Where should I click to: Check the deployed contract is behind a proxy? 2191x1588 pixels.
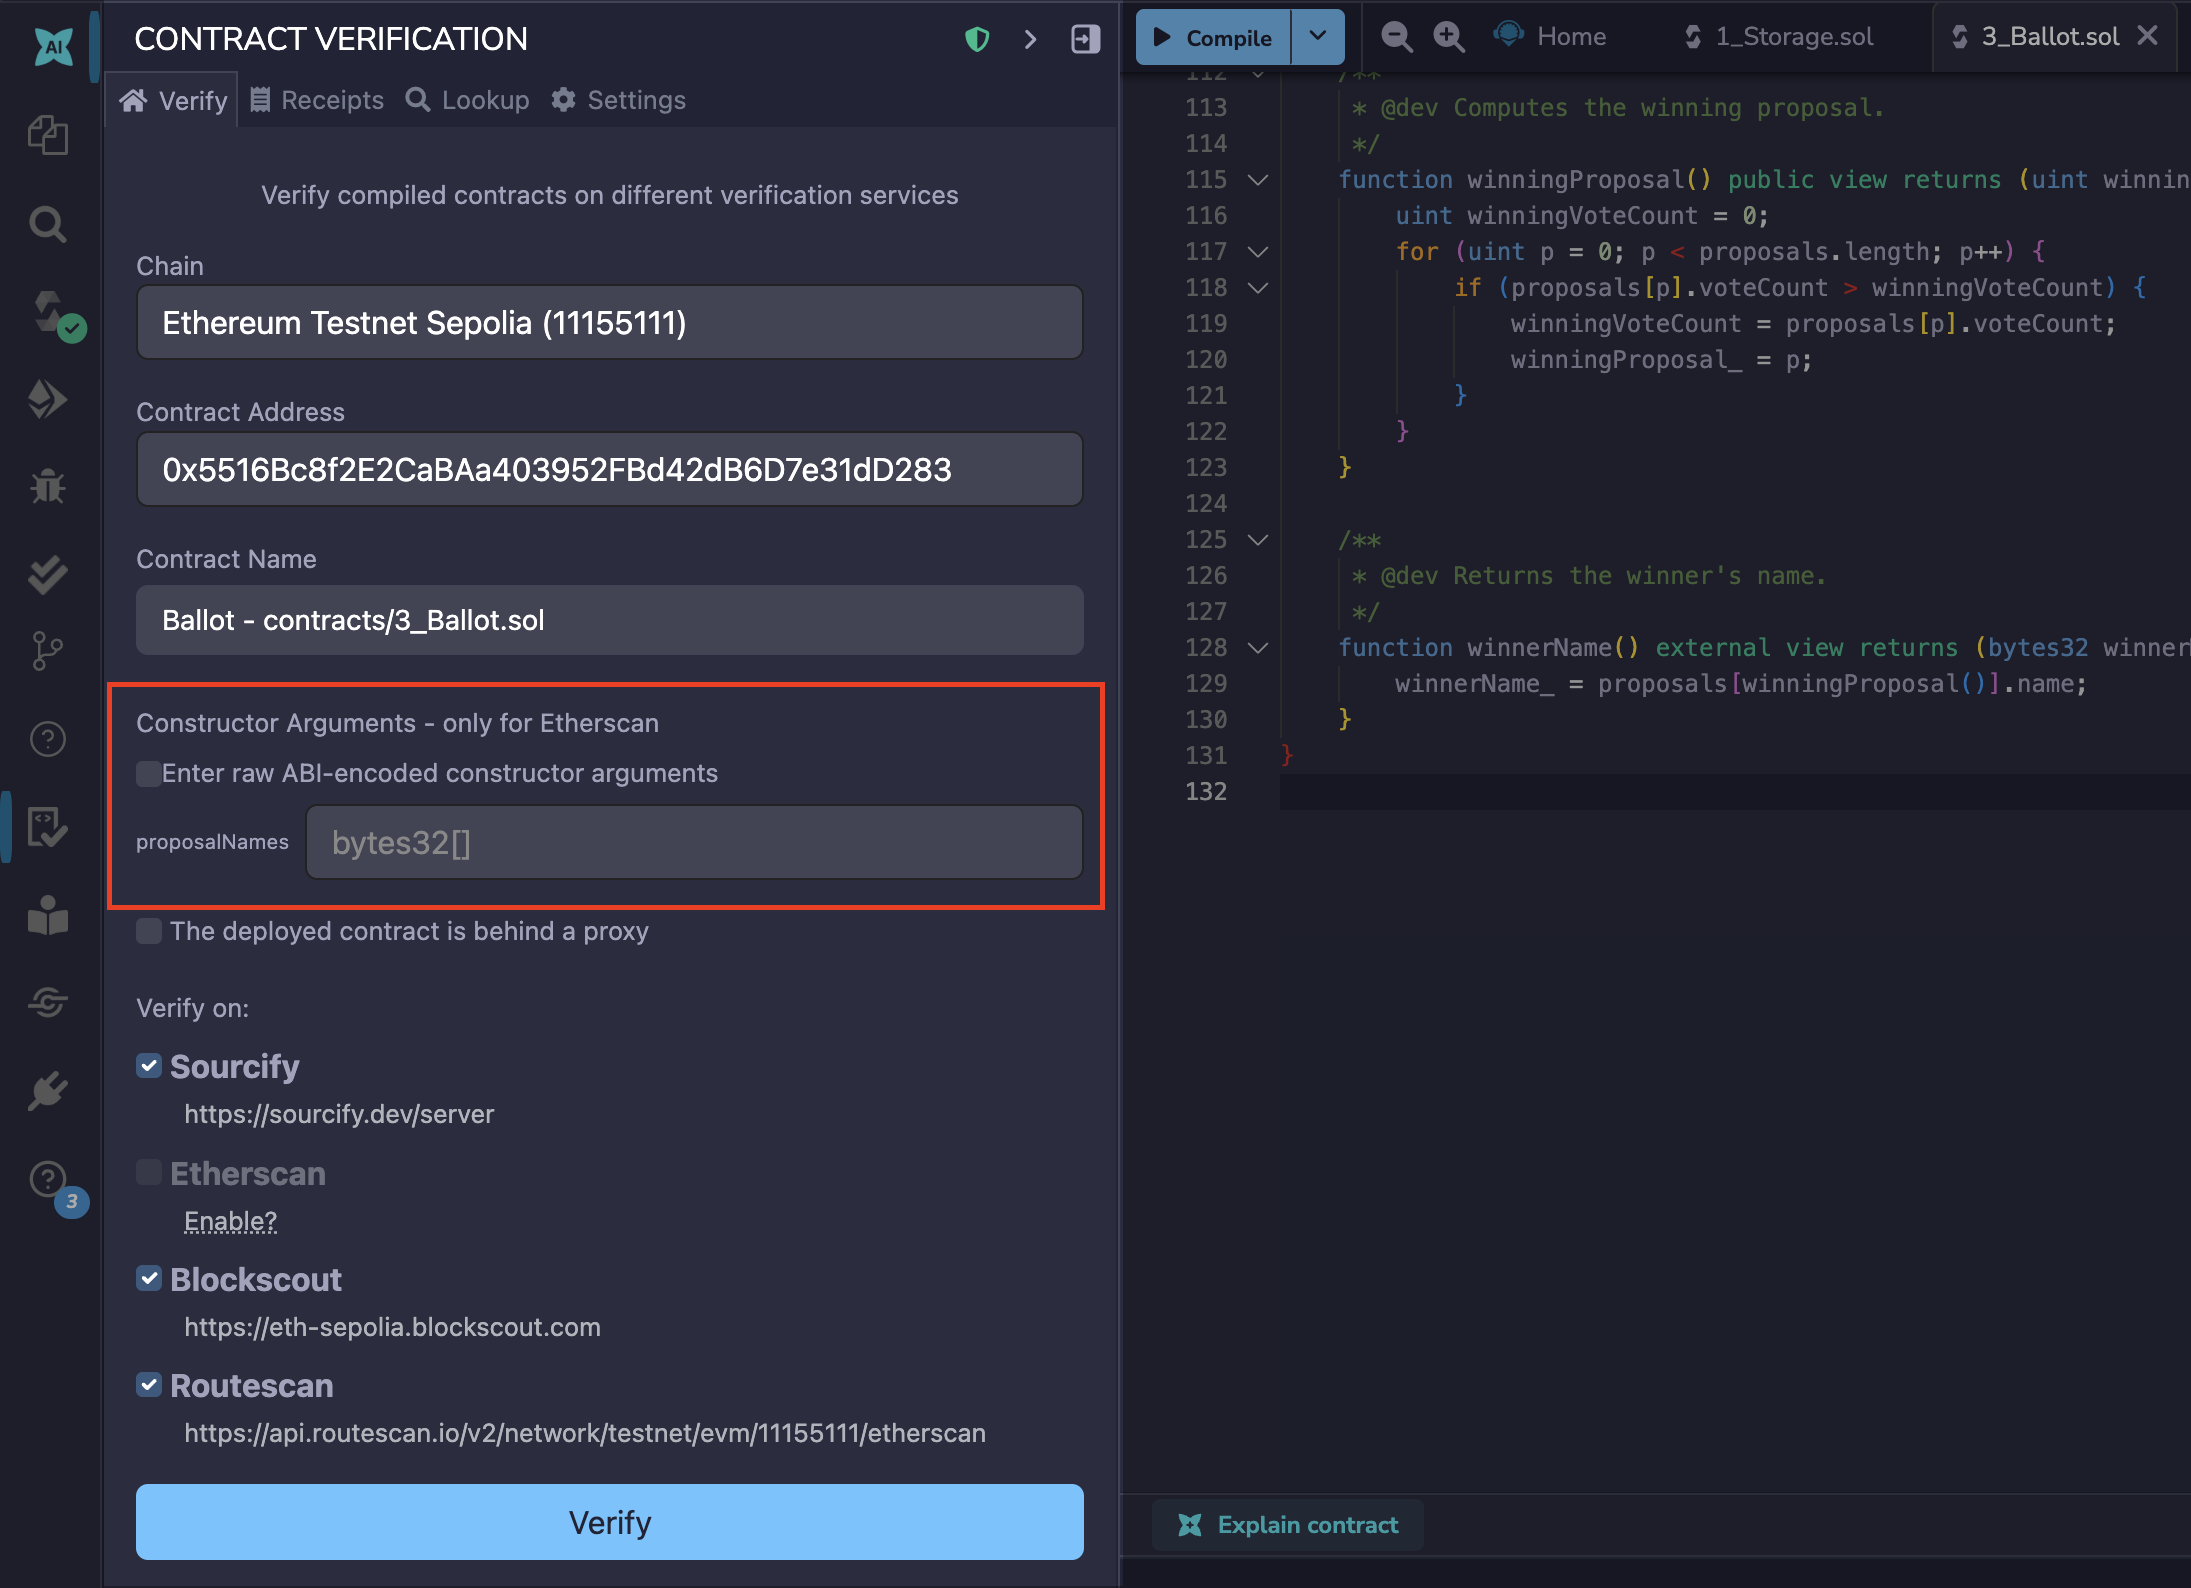[149, 931]
